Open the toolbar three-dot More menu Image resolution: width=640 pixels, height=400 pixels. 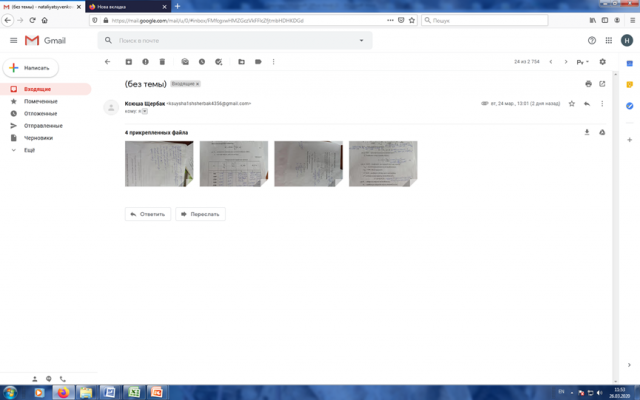[x=273, y=62]
